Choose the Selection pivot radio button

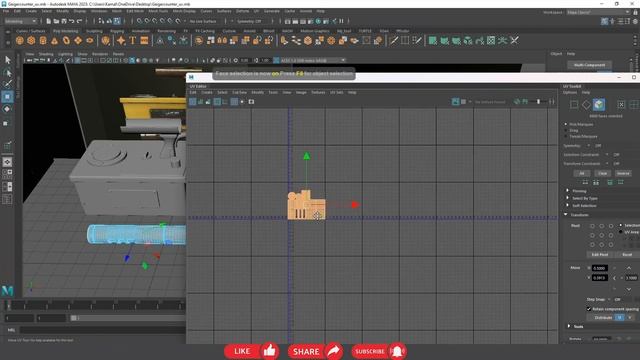pyautogui.click(x=621, y=225)
